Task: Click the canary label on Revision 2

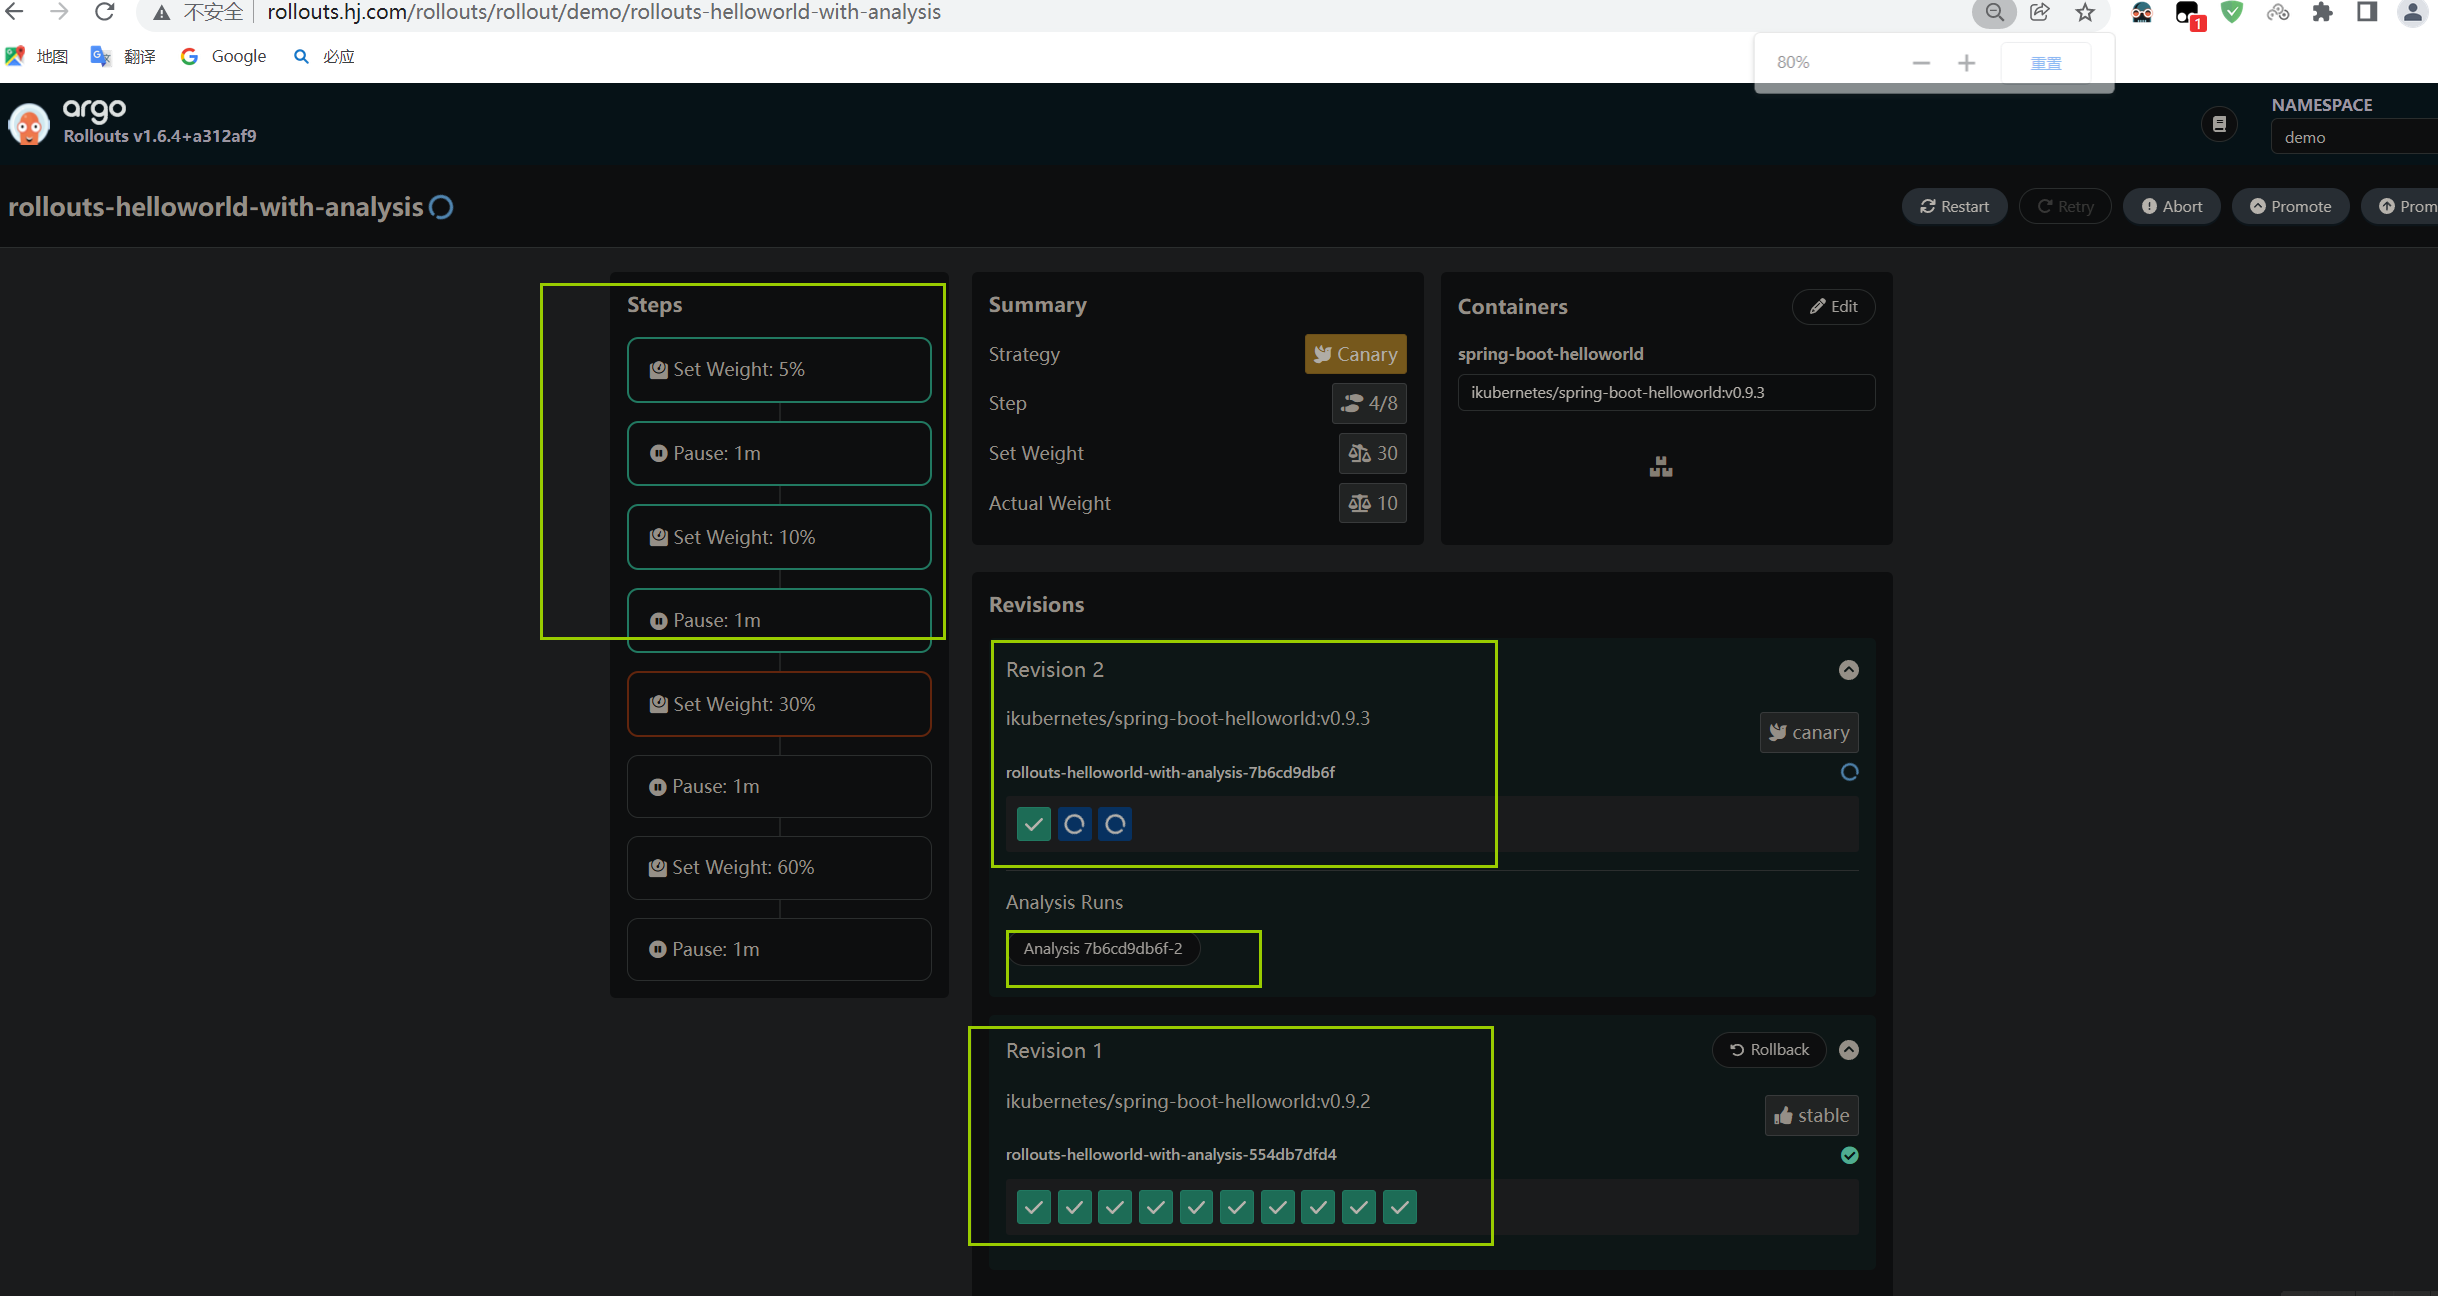Action: [x=1809, y=732]
